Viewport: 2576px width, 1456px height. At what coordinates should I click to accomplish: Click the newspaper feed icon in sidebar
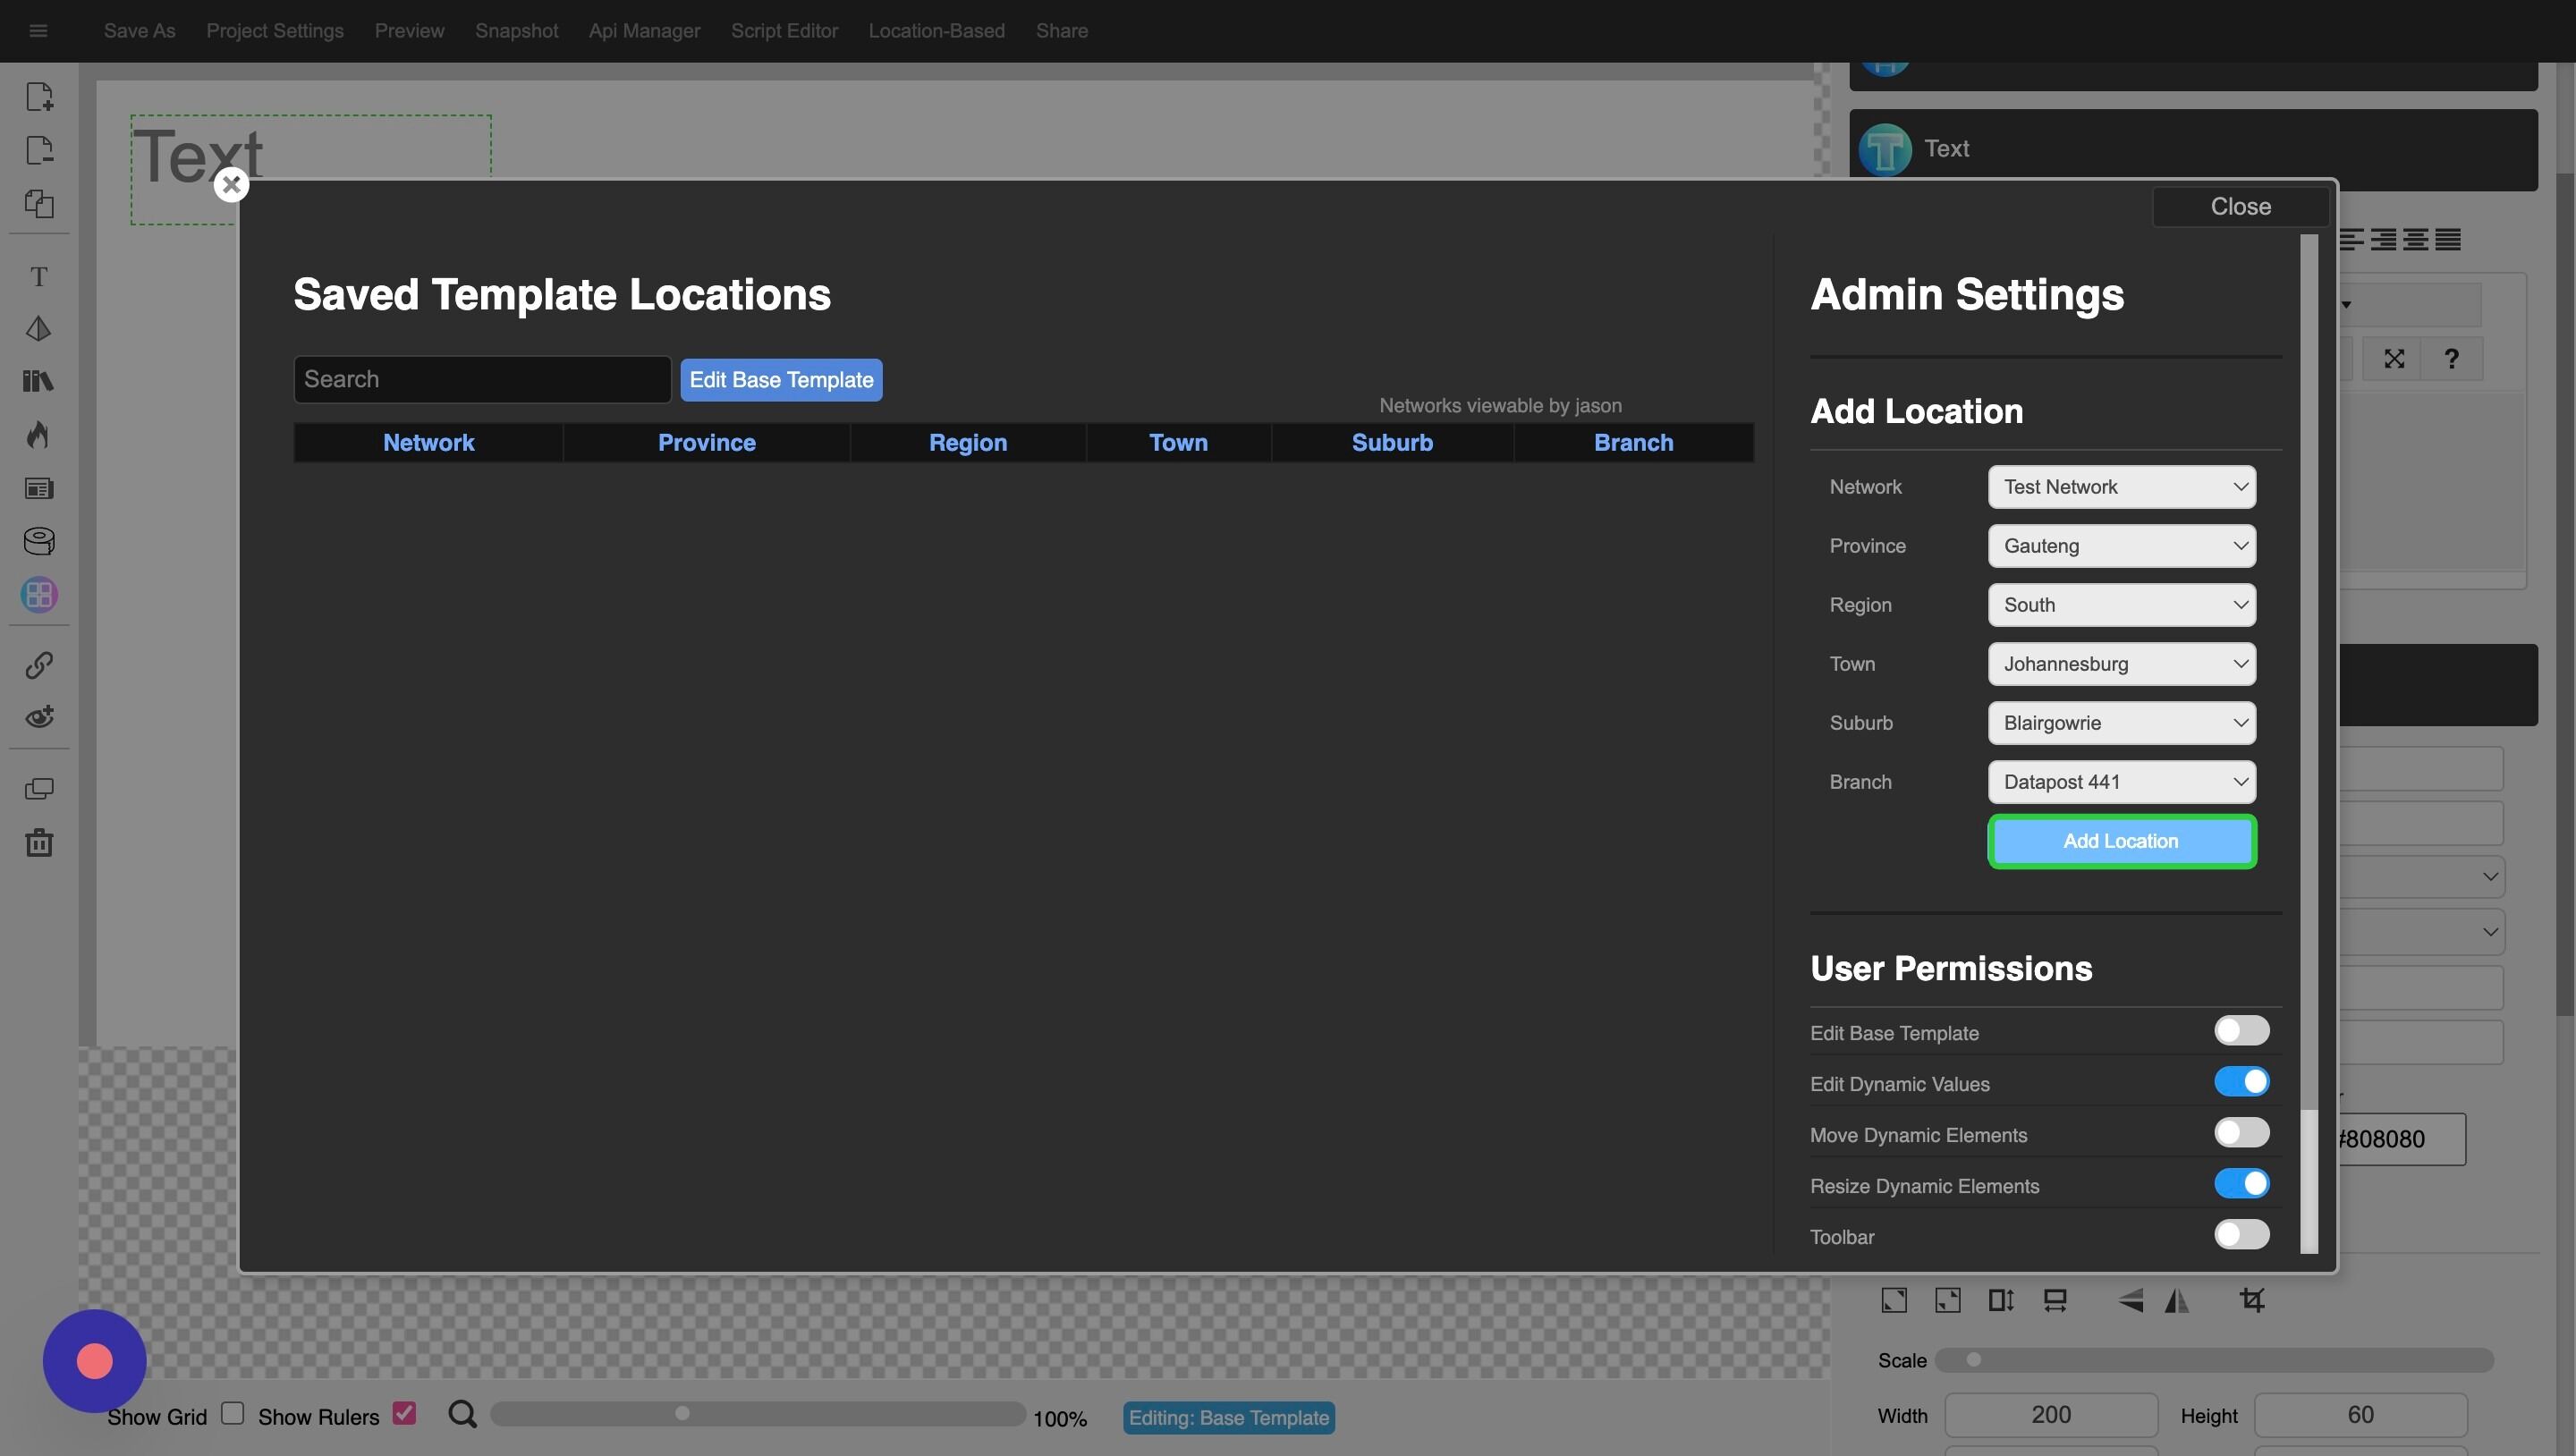click(x=39, y=488)
